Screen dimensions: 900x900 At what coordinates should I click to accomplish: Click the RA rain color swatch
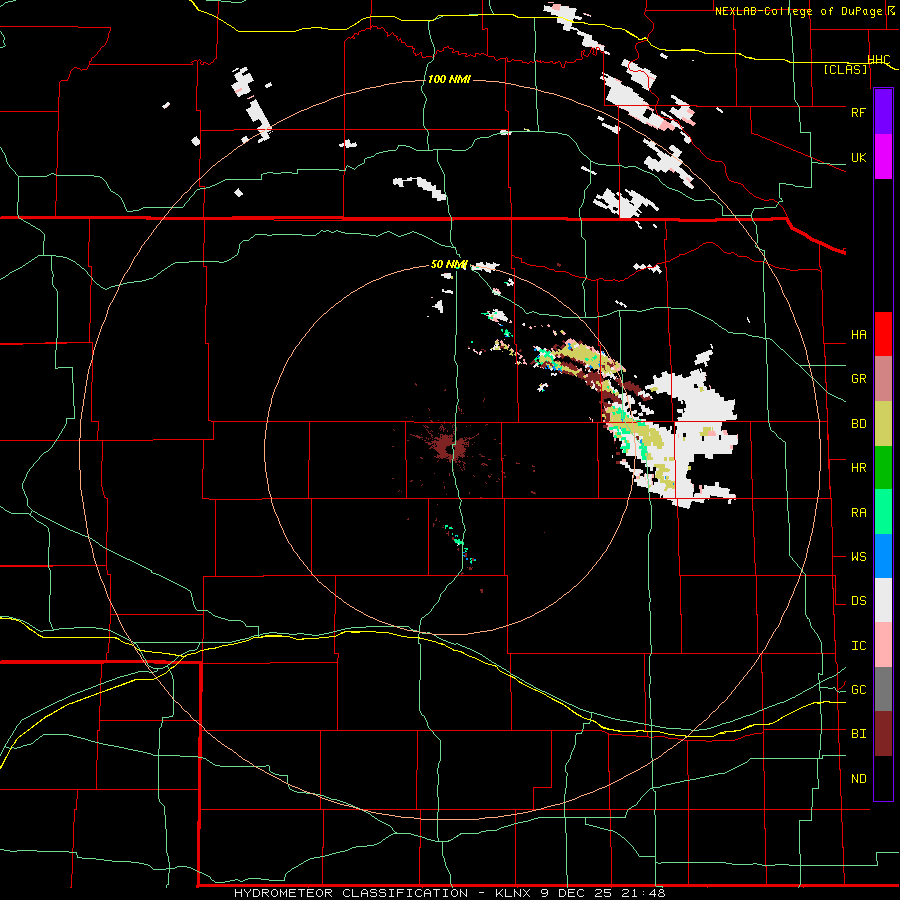[x=883, y=512]
